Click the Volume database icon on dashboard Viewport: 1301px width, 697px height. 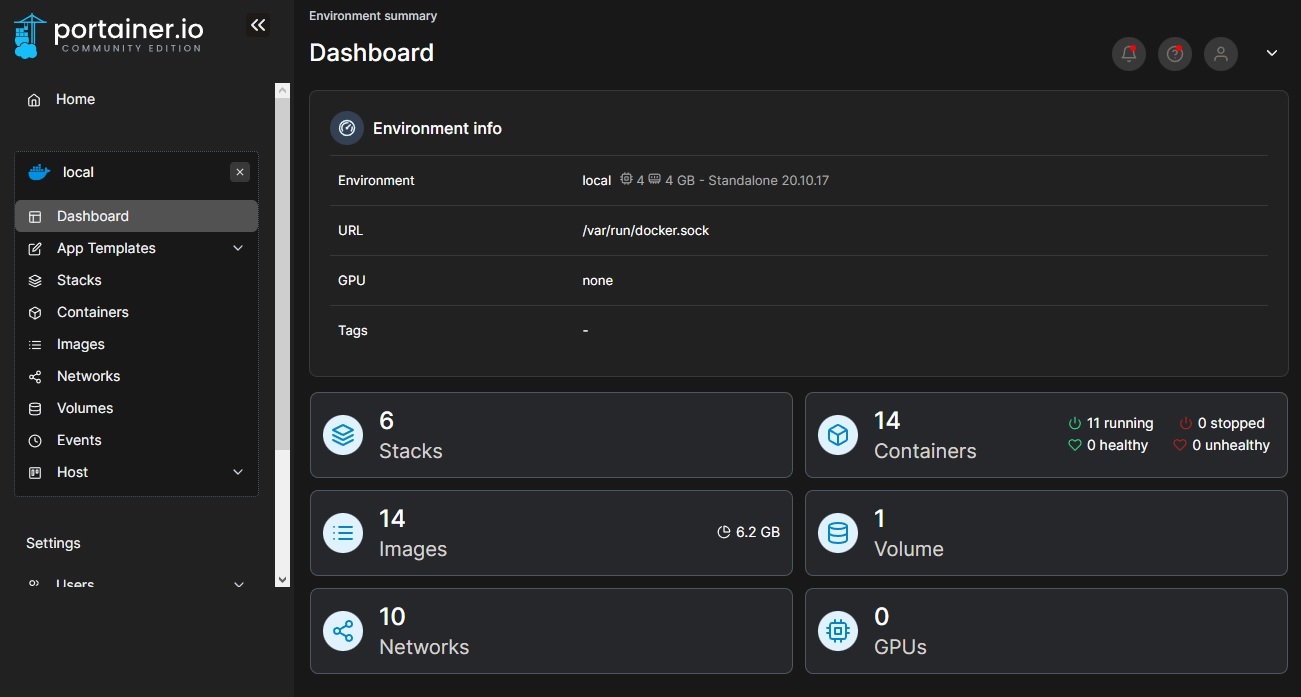[x=838, y=533]
